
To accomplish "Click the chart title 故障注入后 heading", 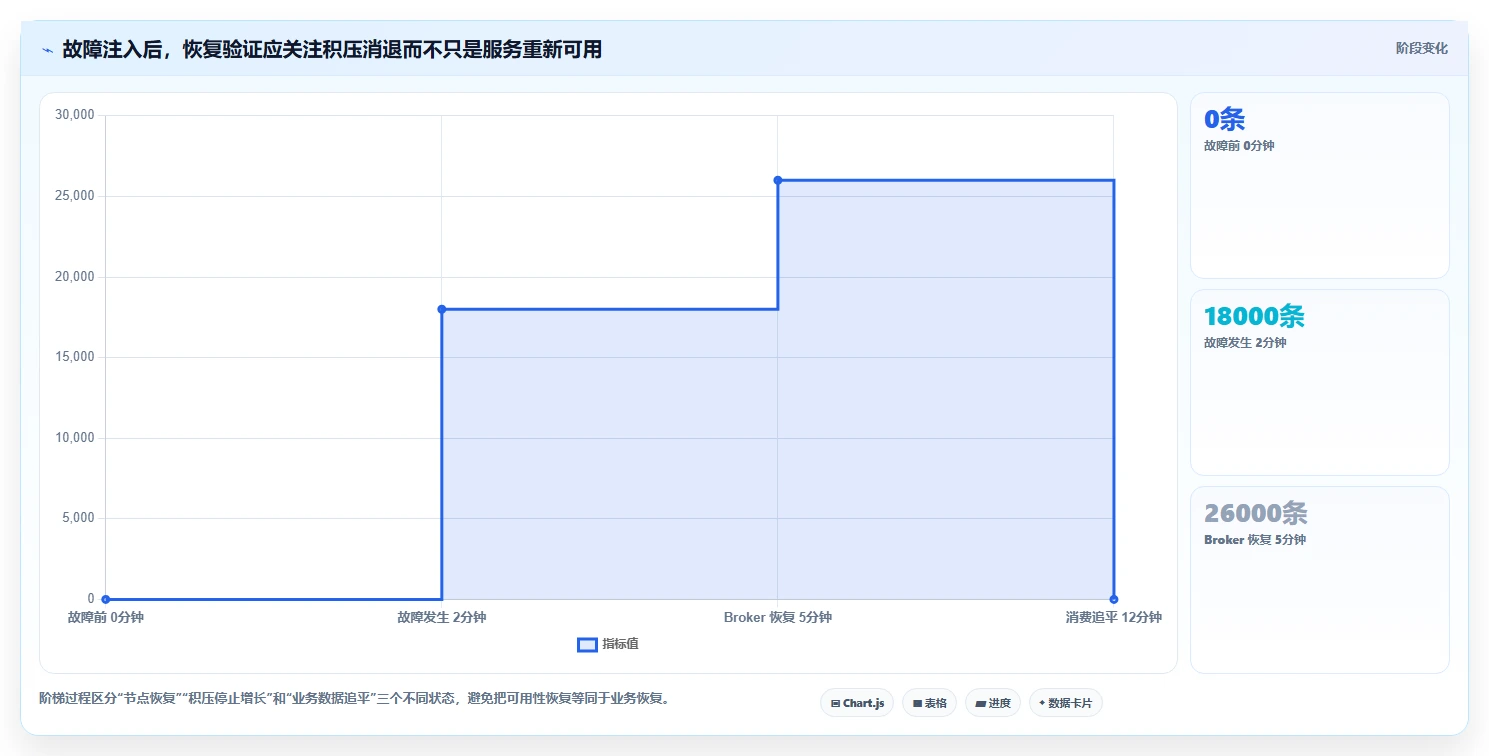I will tap(332, 49).
